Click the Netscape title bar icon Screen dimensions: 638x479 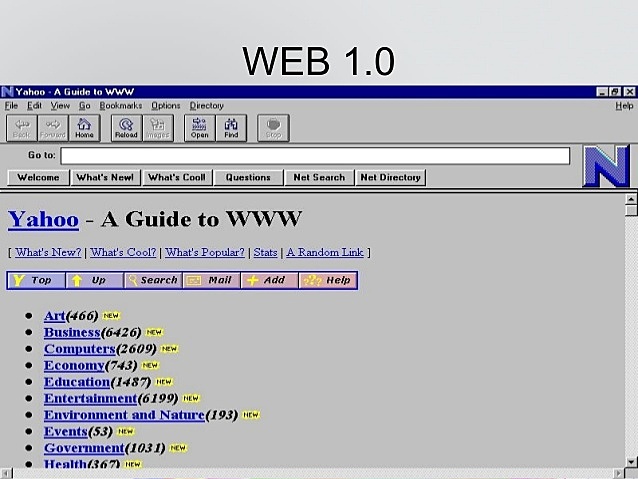[x=7, y=92]
